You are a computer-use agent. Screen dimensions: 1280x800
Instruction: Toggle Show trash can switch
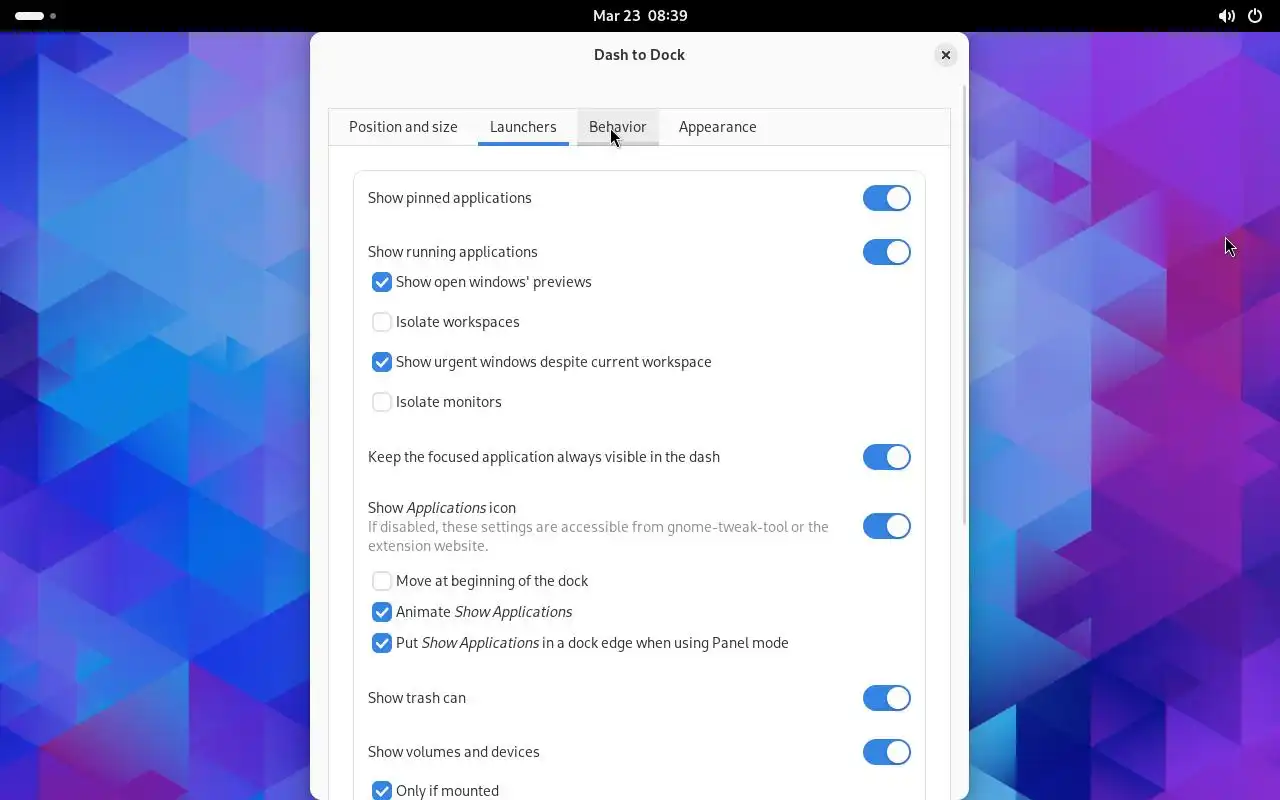pyautogui.click(x=887, y=698)
